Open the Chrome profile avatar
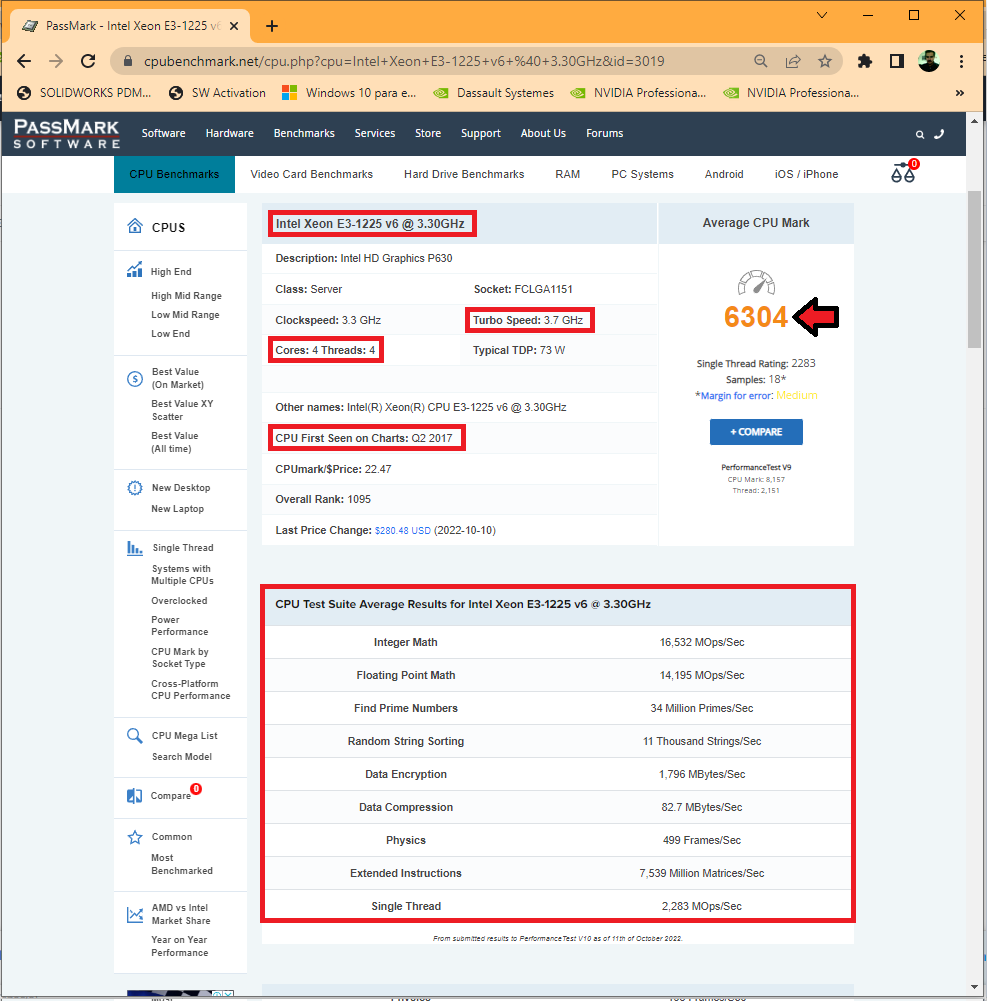The image size is (987, 1001). (x=928, y=61)
